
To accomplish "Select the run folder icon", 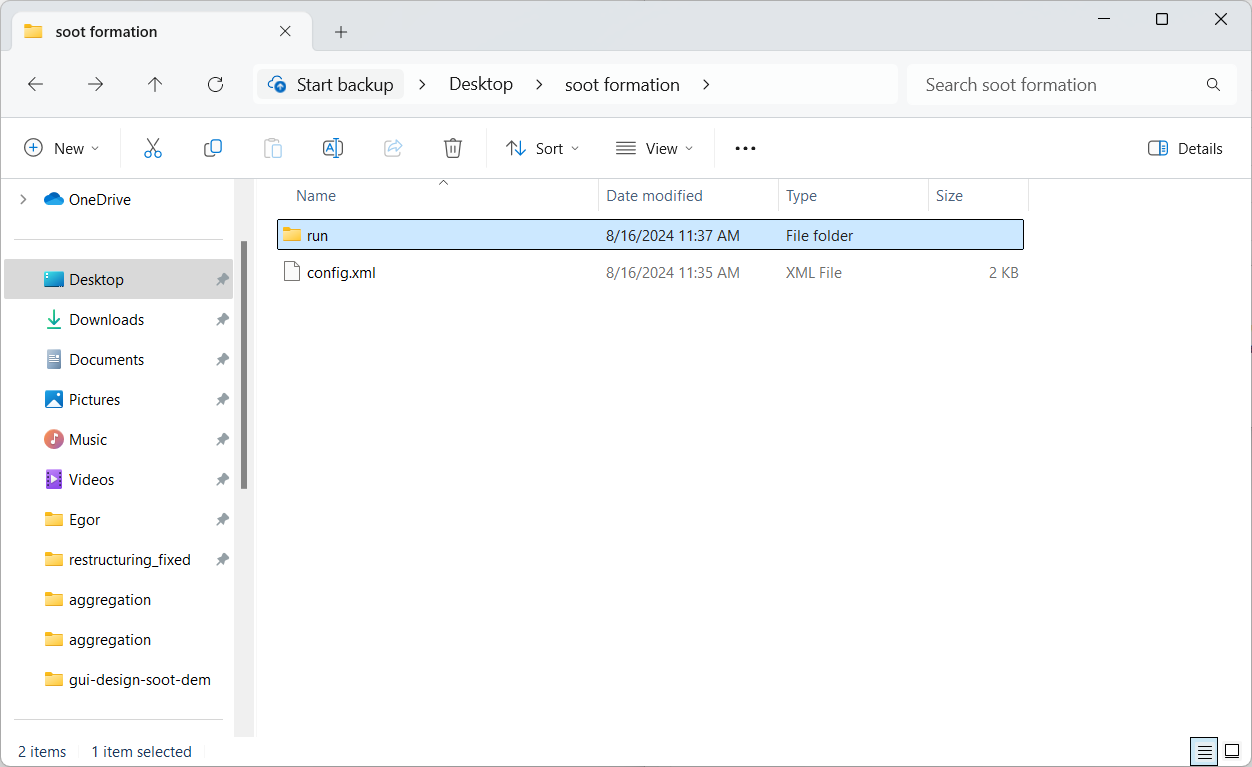I will 292,235.
